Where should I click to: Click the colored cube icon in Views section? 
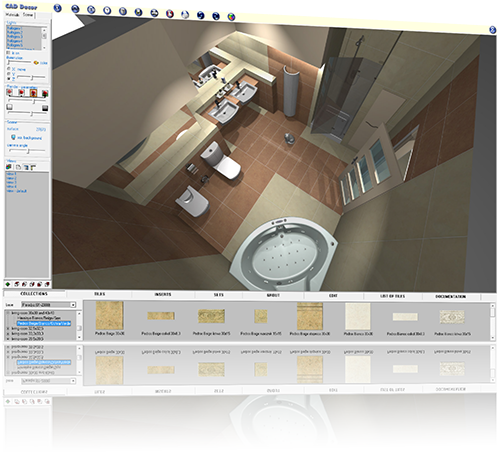point(9,166)
